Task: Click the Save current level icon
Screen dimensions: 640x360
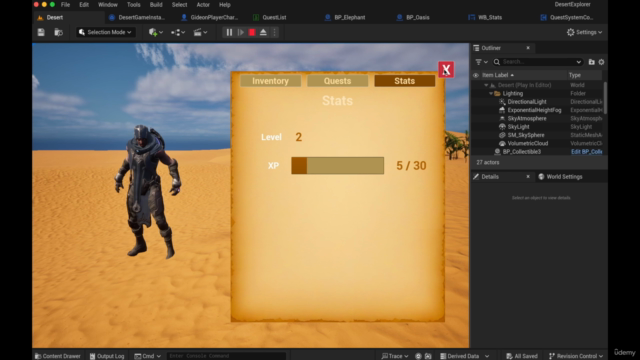Action: coord(41,32)
